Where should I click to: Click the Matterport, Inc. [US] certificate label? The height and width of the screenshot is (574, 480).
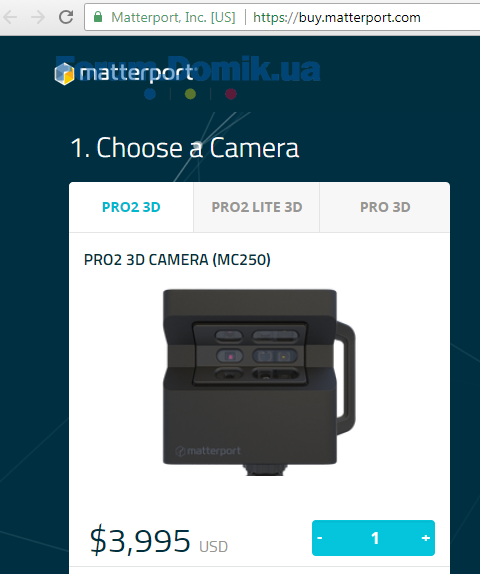click(173, 17)
